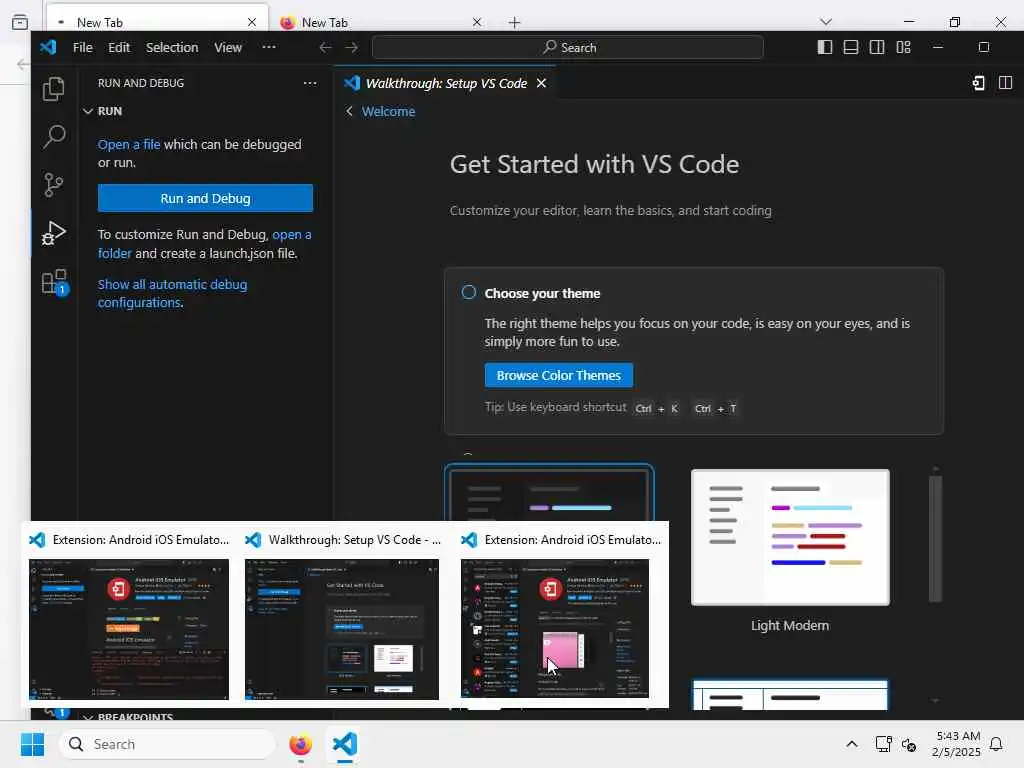Select the Choose your theme step radio
1024x768 pixels.
tap(469, 292)
